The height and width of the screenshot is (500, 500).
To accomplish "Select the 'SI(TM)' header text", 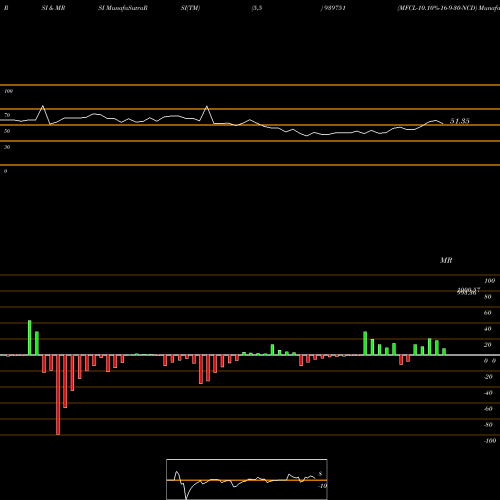I will (190, 8).
